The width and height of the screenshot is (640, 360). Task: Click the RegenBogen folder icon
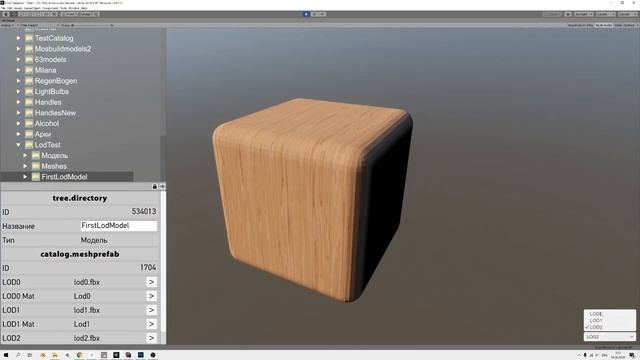click(x=29, y=81)
